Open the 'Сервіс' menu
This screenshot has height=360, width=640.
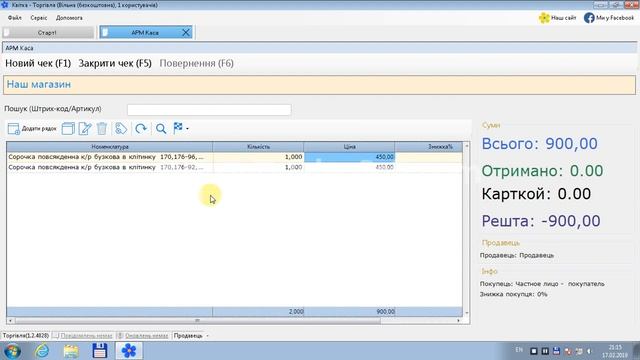click(x=39, y=18)
